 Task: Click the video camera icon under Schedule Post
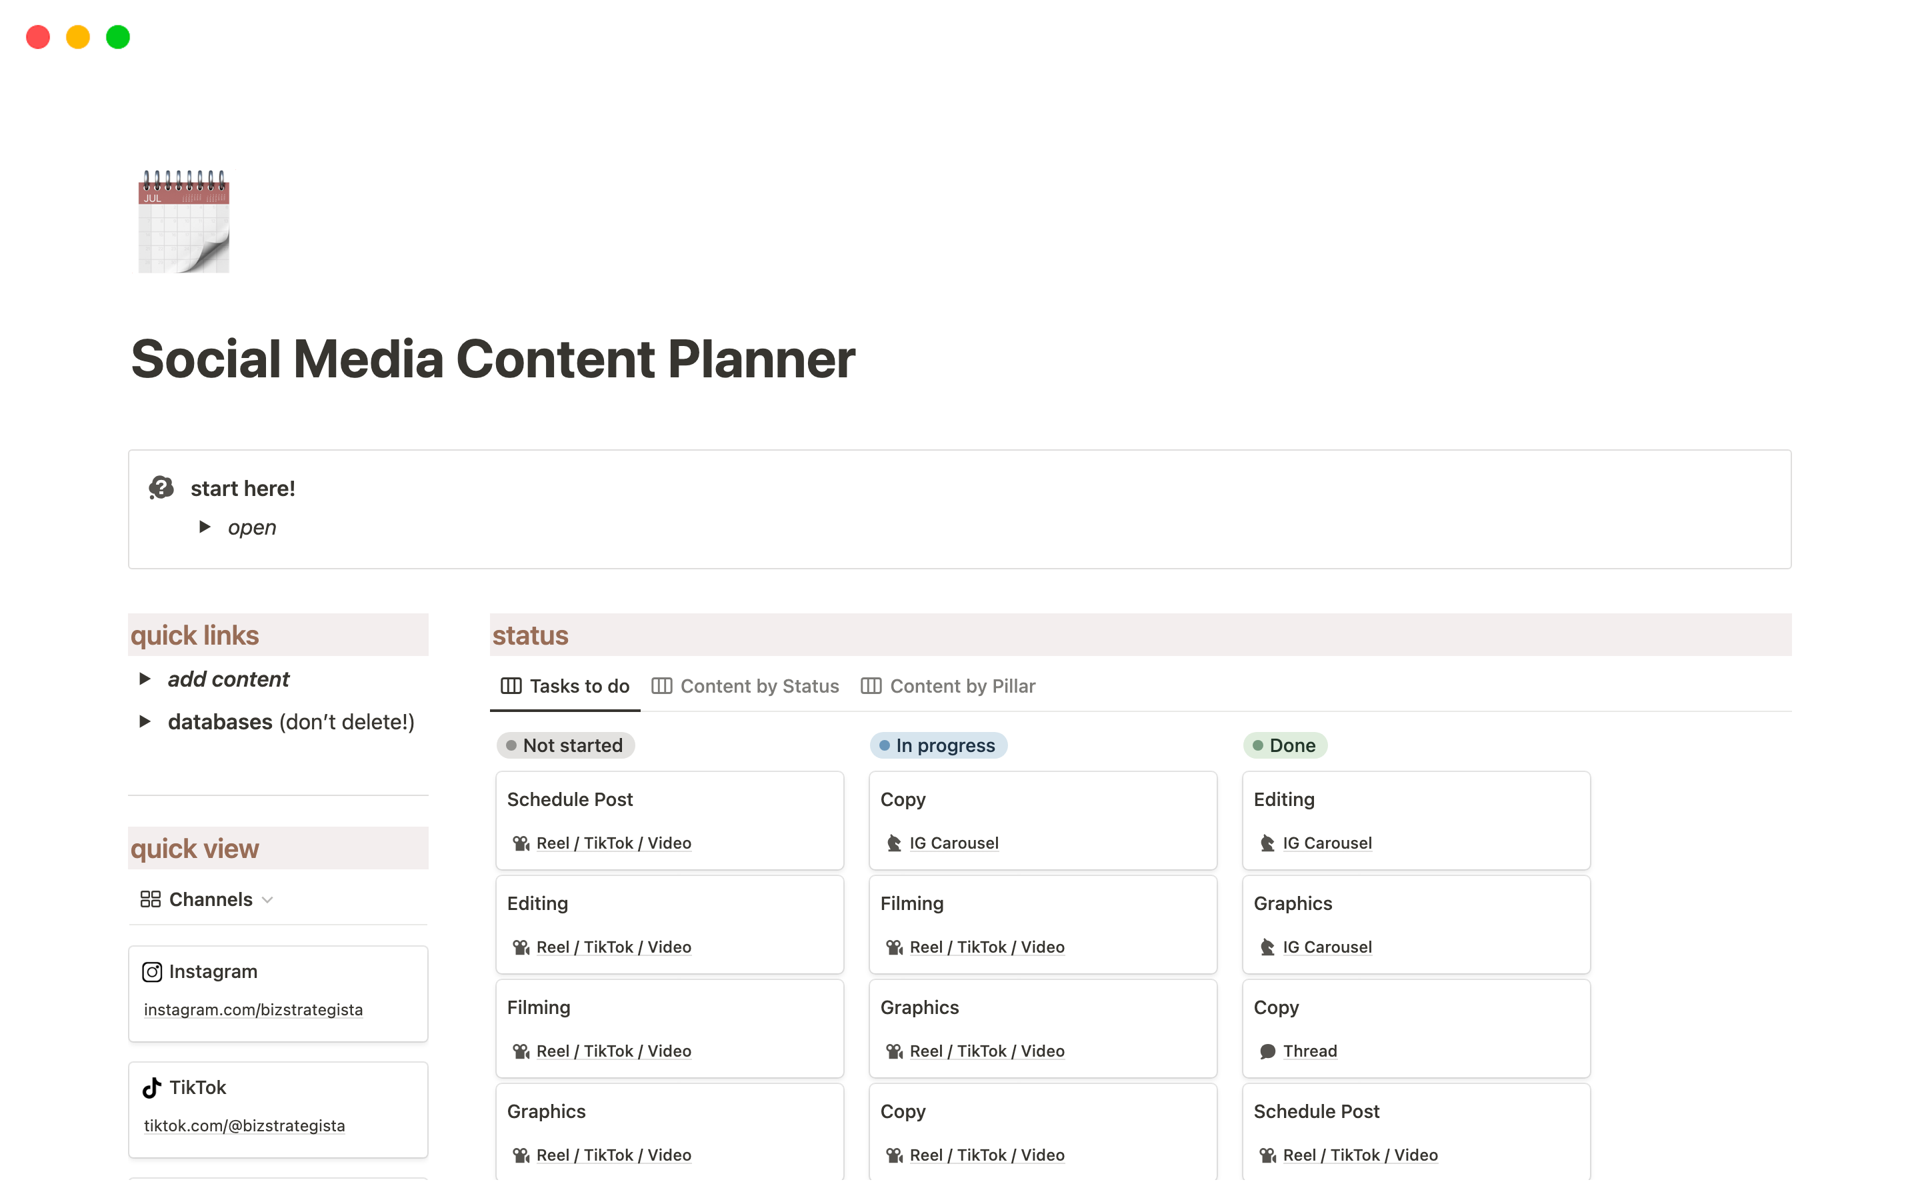521,843
